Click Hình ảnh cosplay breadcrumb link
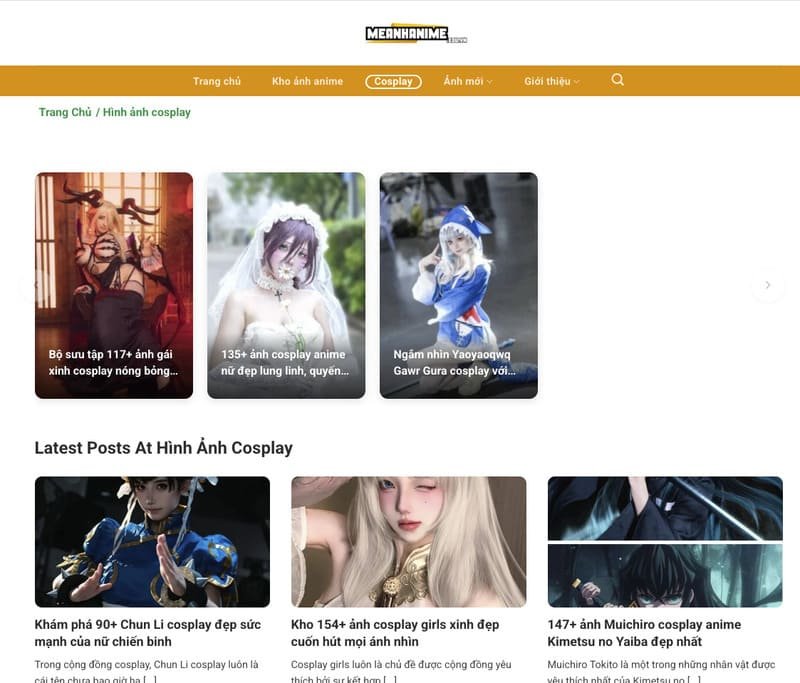Viewport: 800px width, 683px height. (146, 112)
